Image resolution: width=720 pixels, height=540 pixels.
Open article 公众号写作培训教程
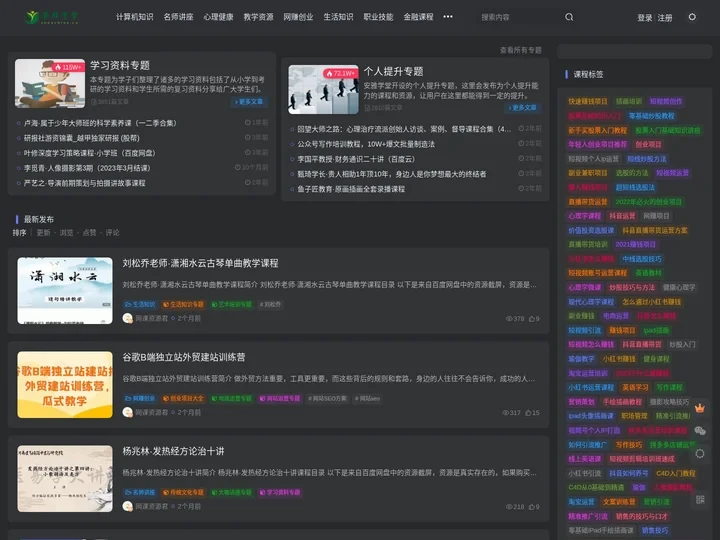(x=366, y=144)
